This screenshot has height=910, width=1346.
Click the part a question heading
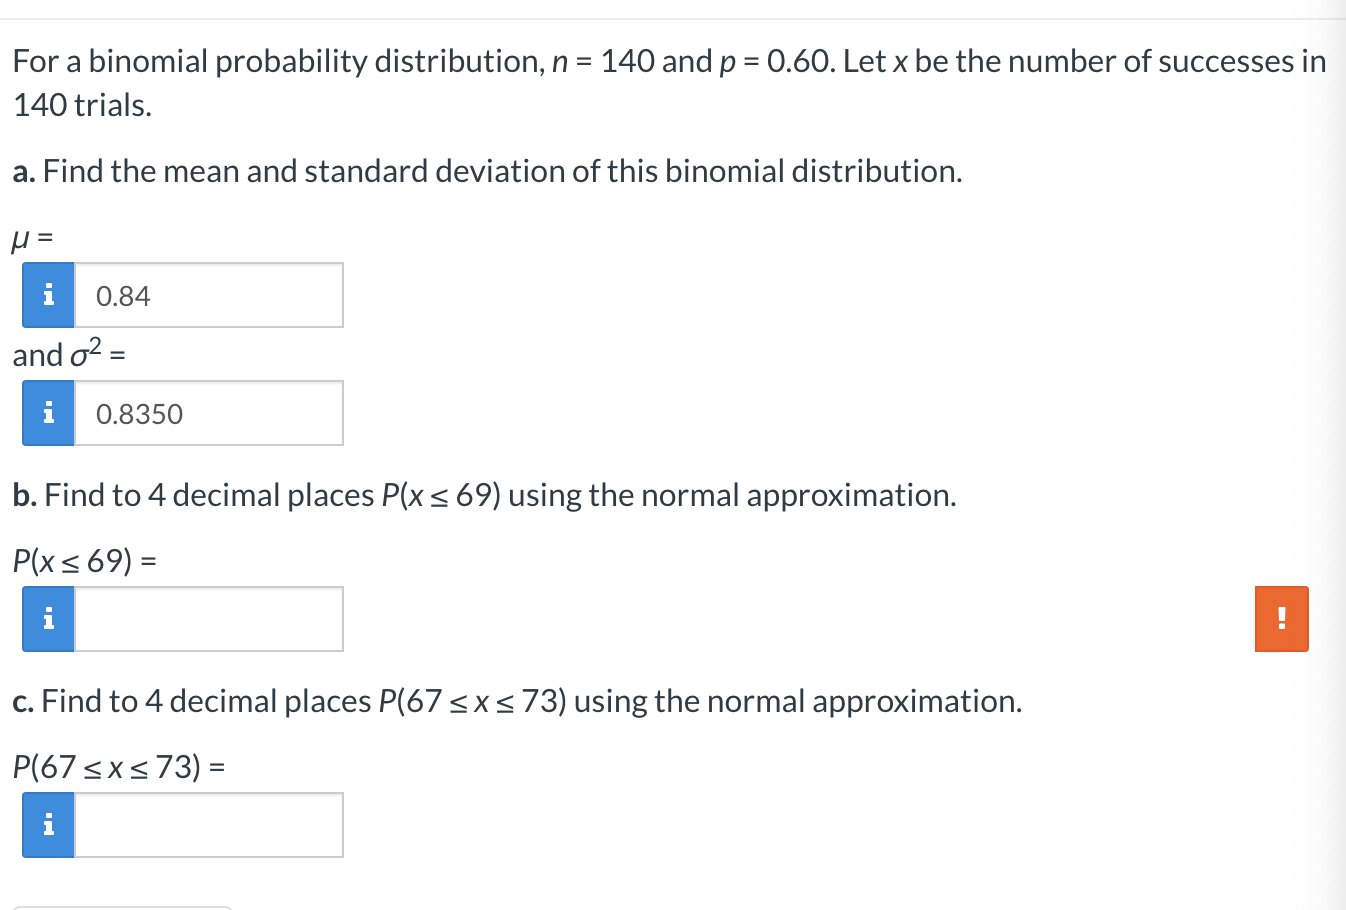(x=487, y=171)
